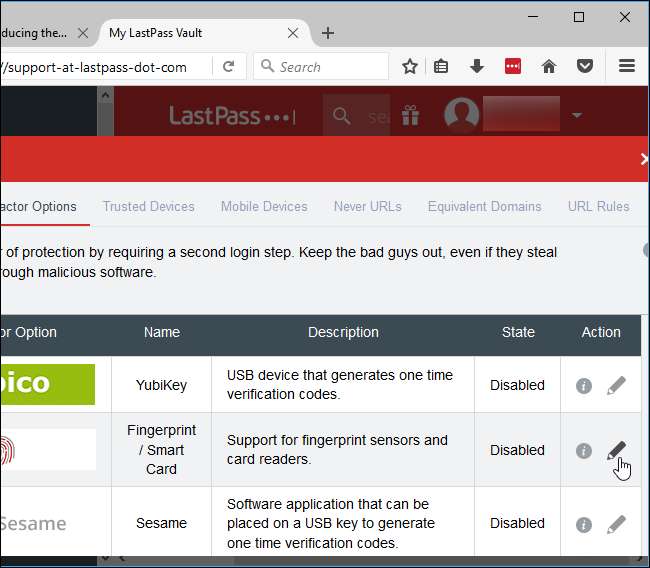Screen dimensions: 650x568
Task: Select the Multifactor Options tab
Action: click(x=39, y=206)
